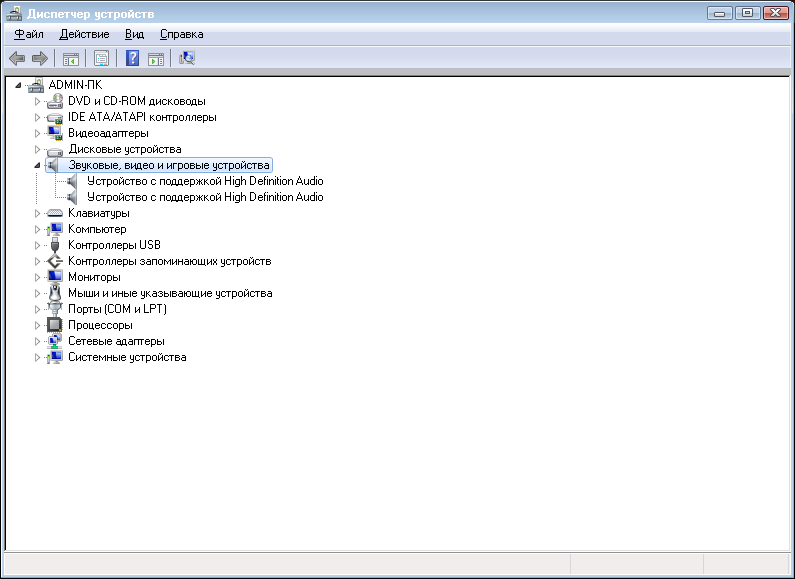
Task: Expand Контроллеры запоминающих устройств arrow
Action: click(x=37, y=261)
